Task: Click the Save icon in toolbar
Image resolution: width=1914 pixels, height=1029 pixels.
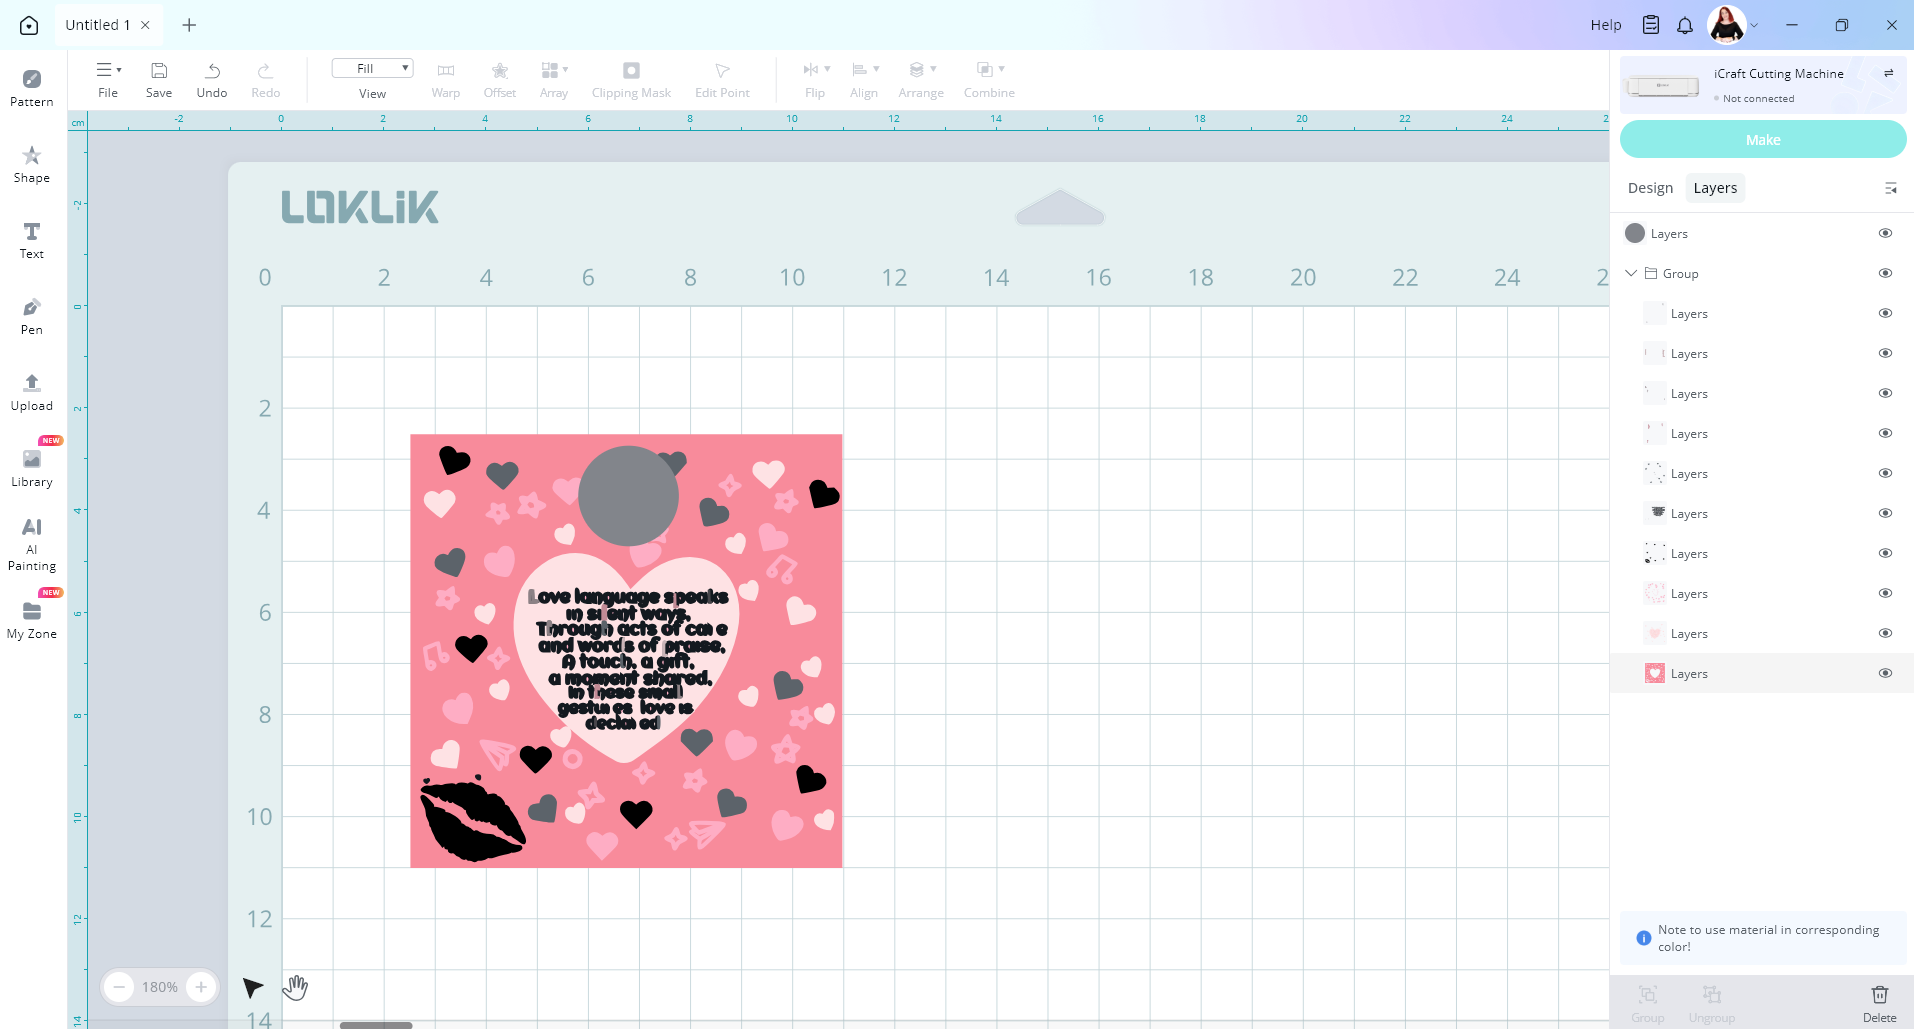Action: (x=159, y=78)
